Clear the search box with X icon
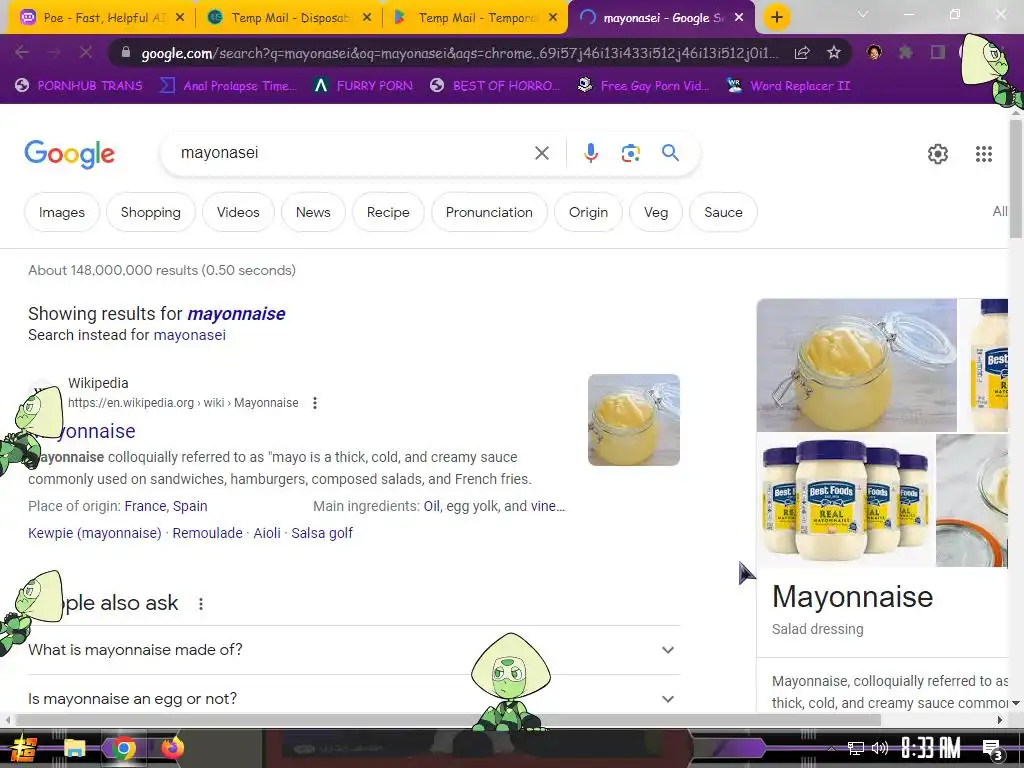1024x768 pixels. [541, 153]
